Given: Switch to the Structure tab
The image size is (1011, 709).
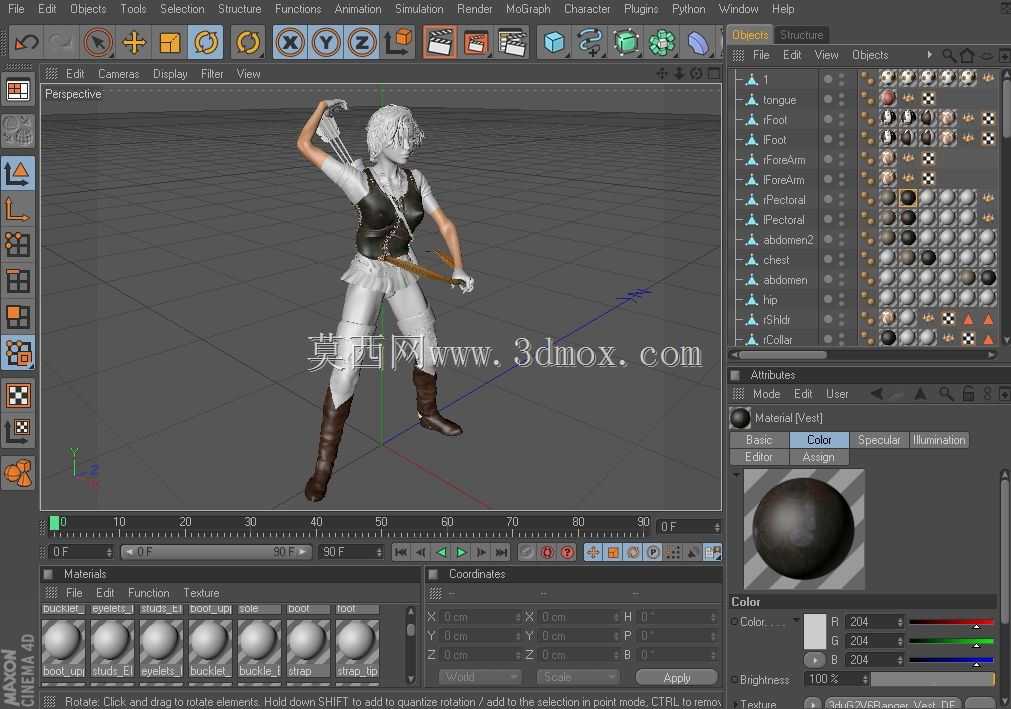Looking at the screenshot, I should 801,35.
